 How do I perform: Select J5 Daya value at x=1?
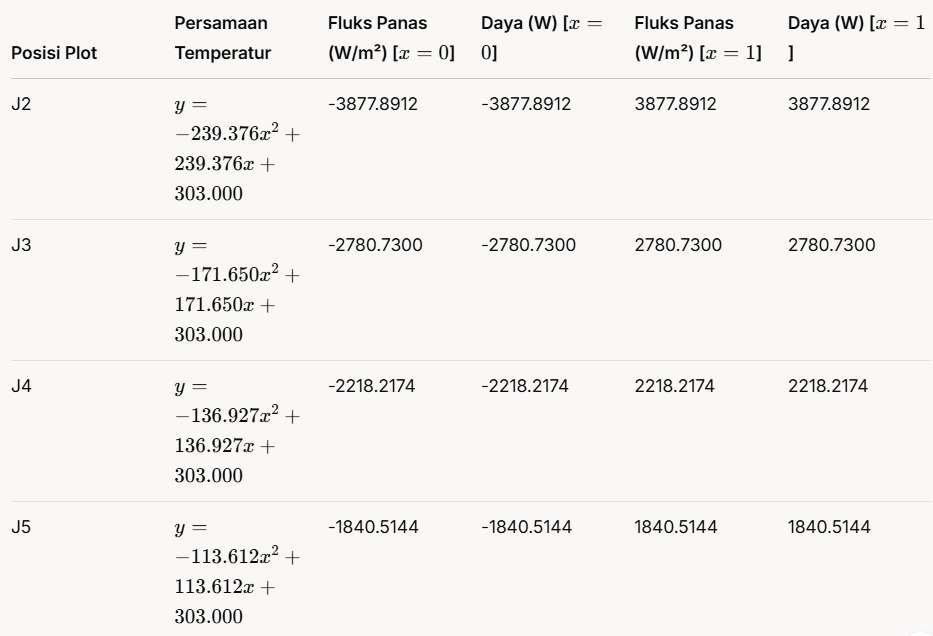[829, 527]
